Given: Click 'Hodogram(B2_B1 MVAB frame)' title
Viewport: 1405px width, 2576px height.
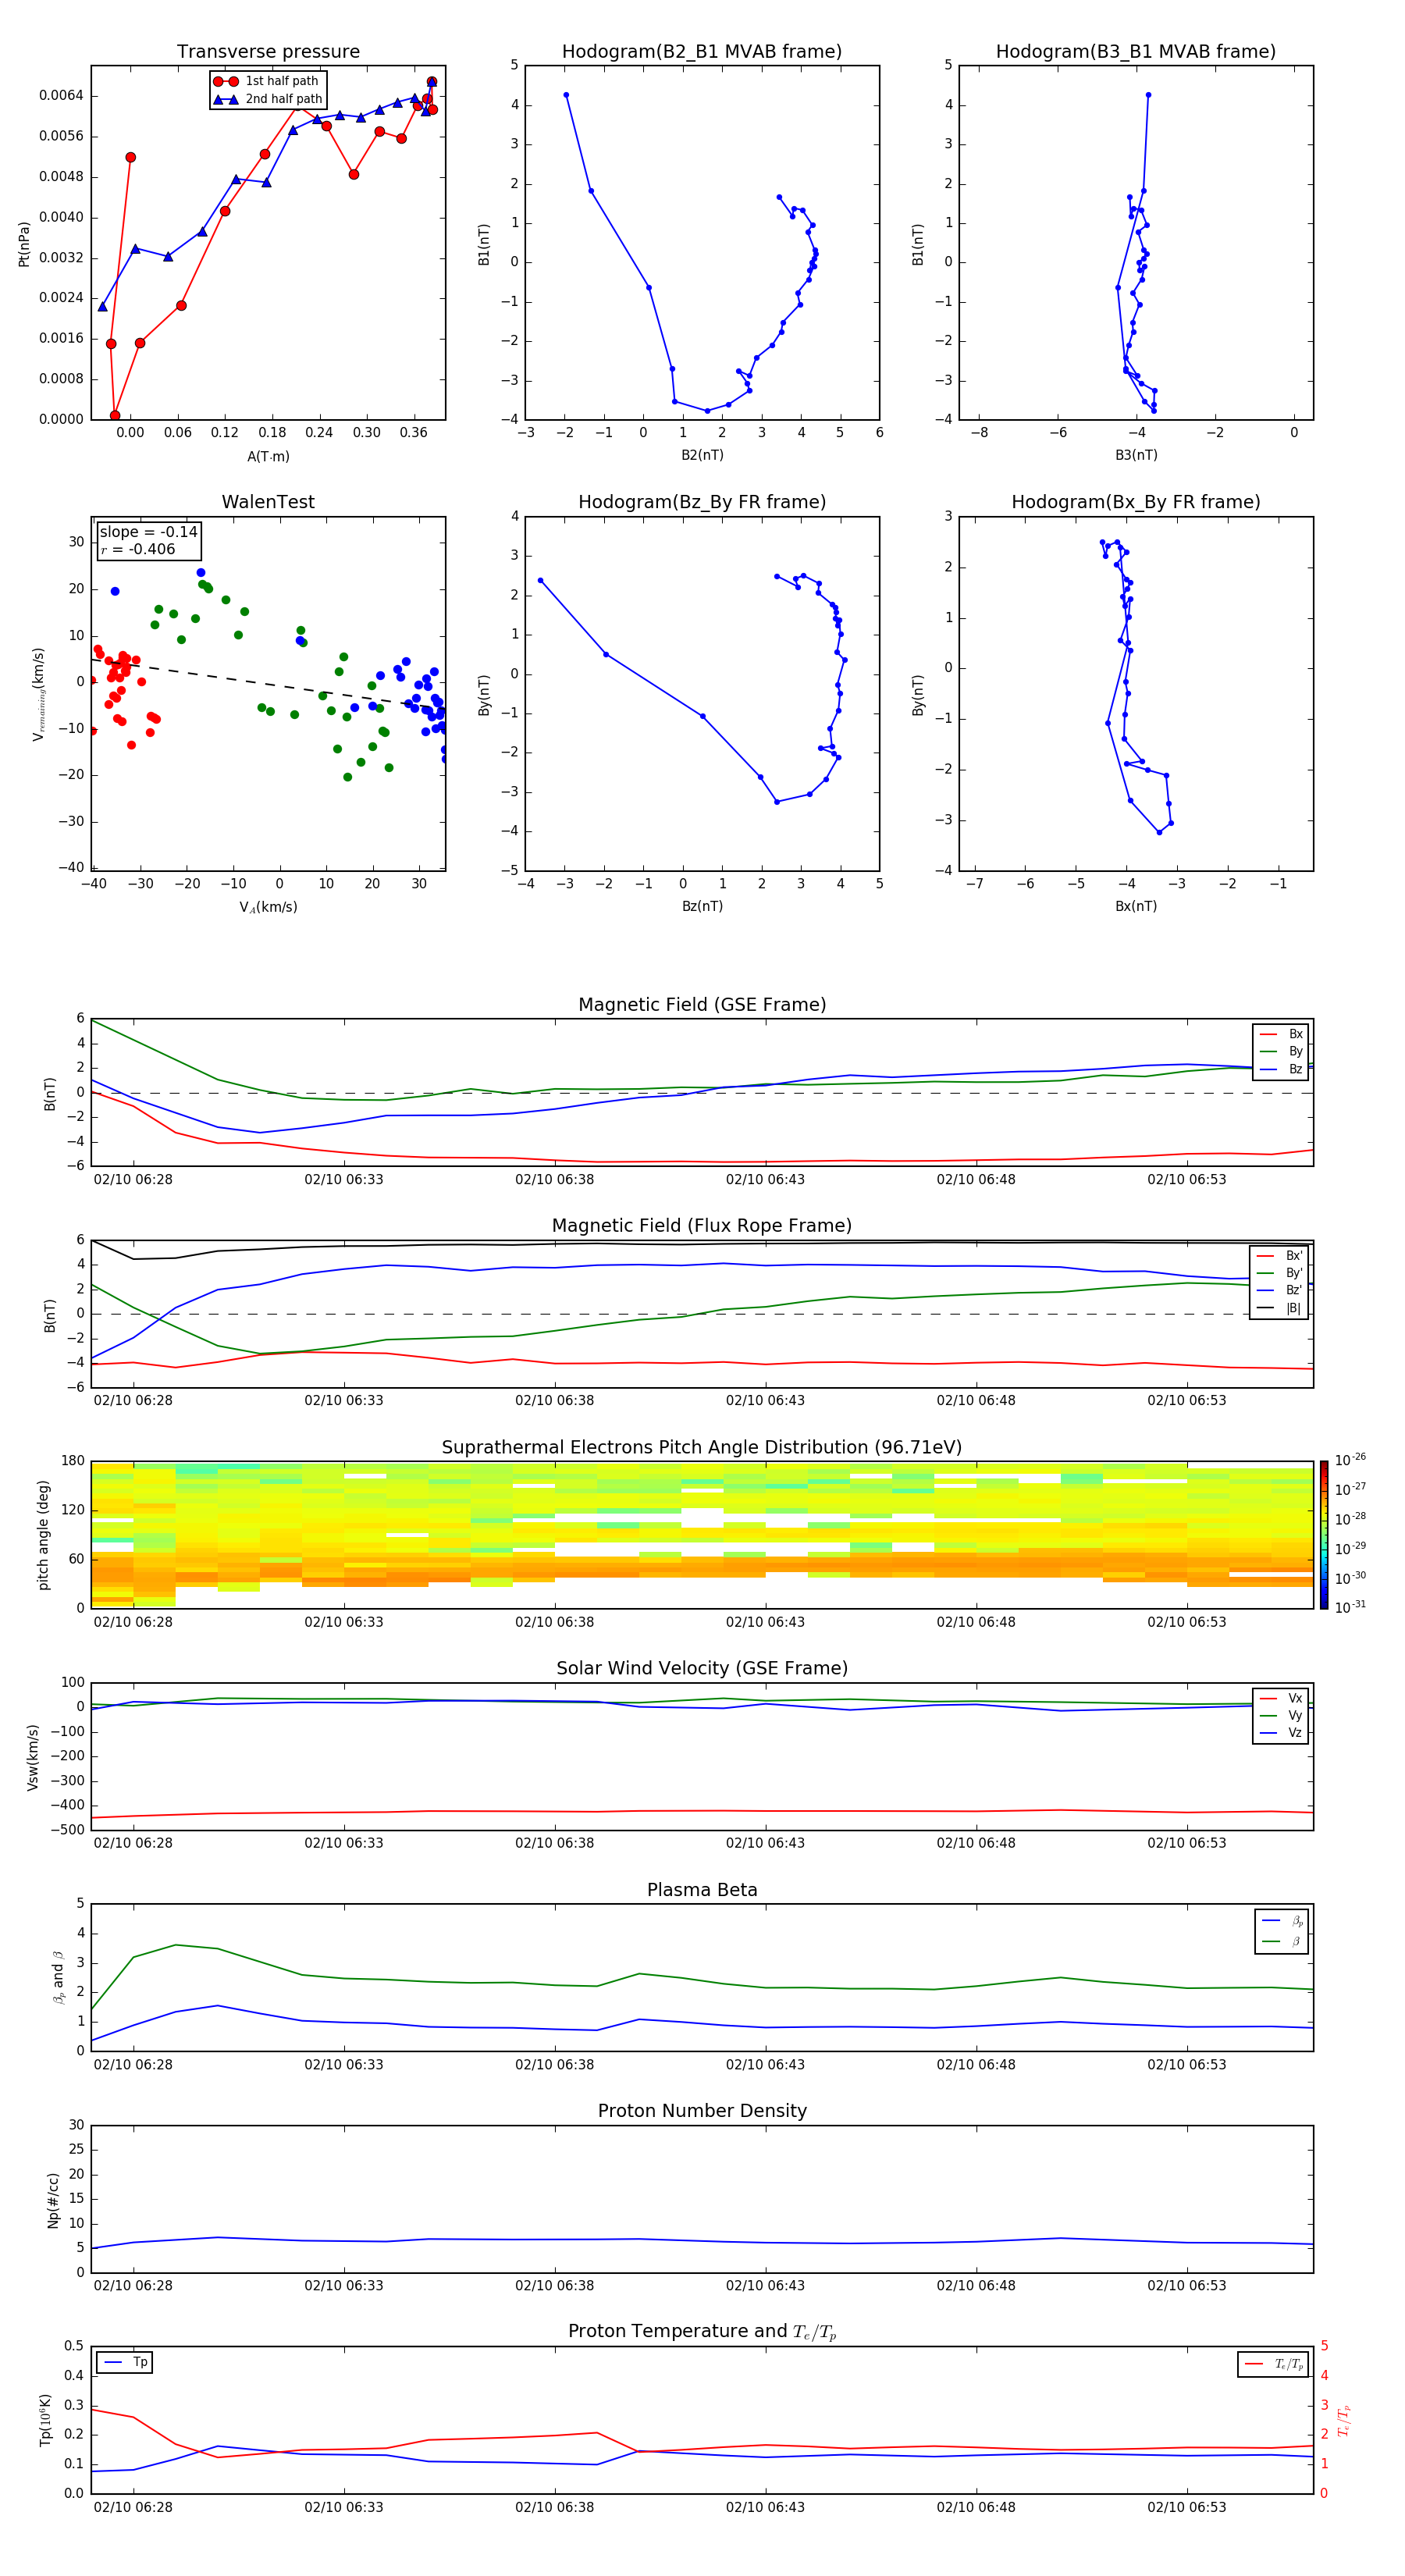Looking at the screenshot, I should point(702,52).
